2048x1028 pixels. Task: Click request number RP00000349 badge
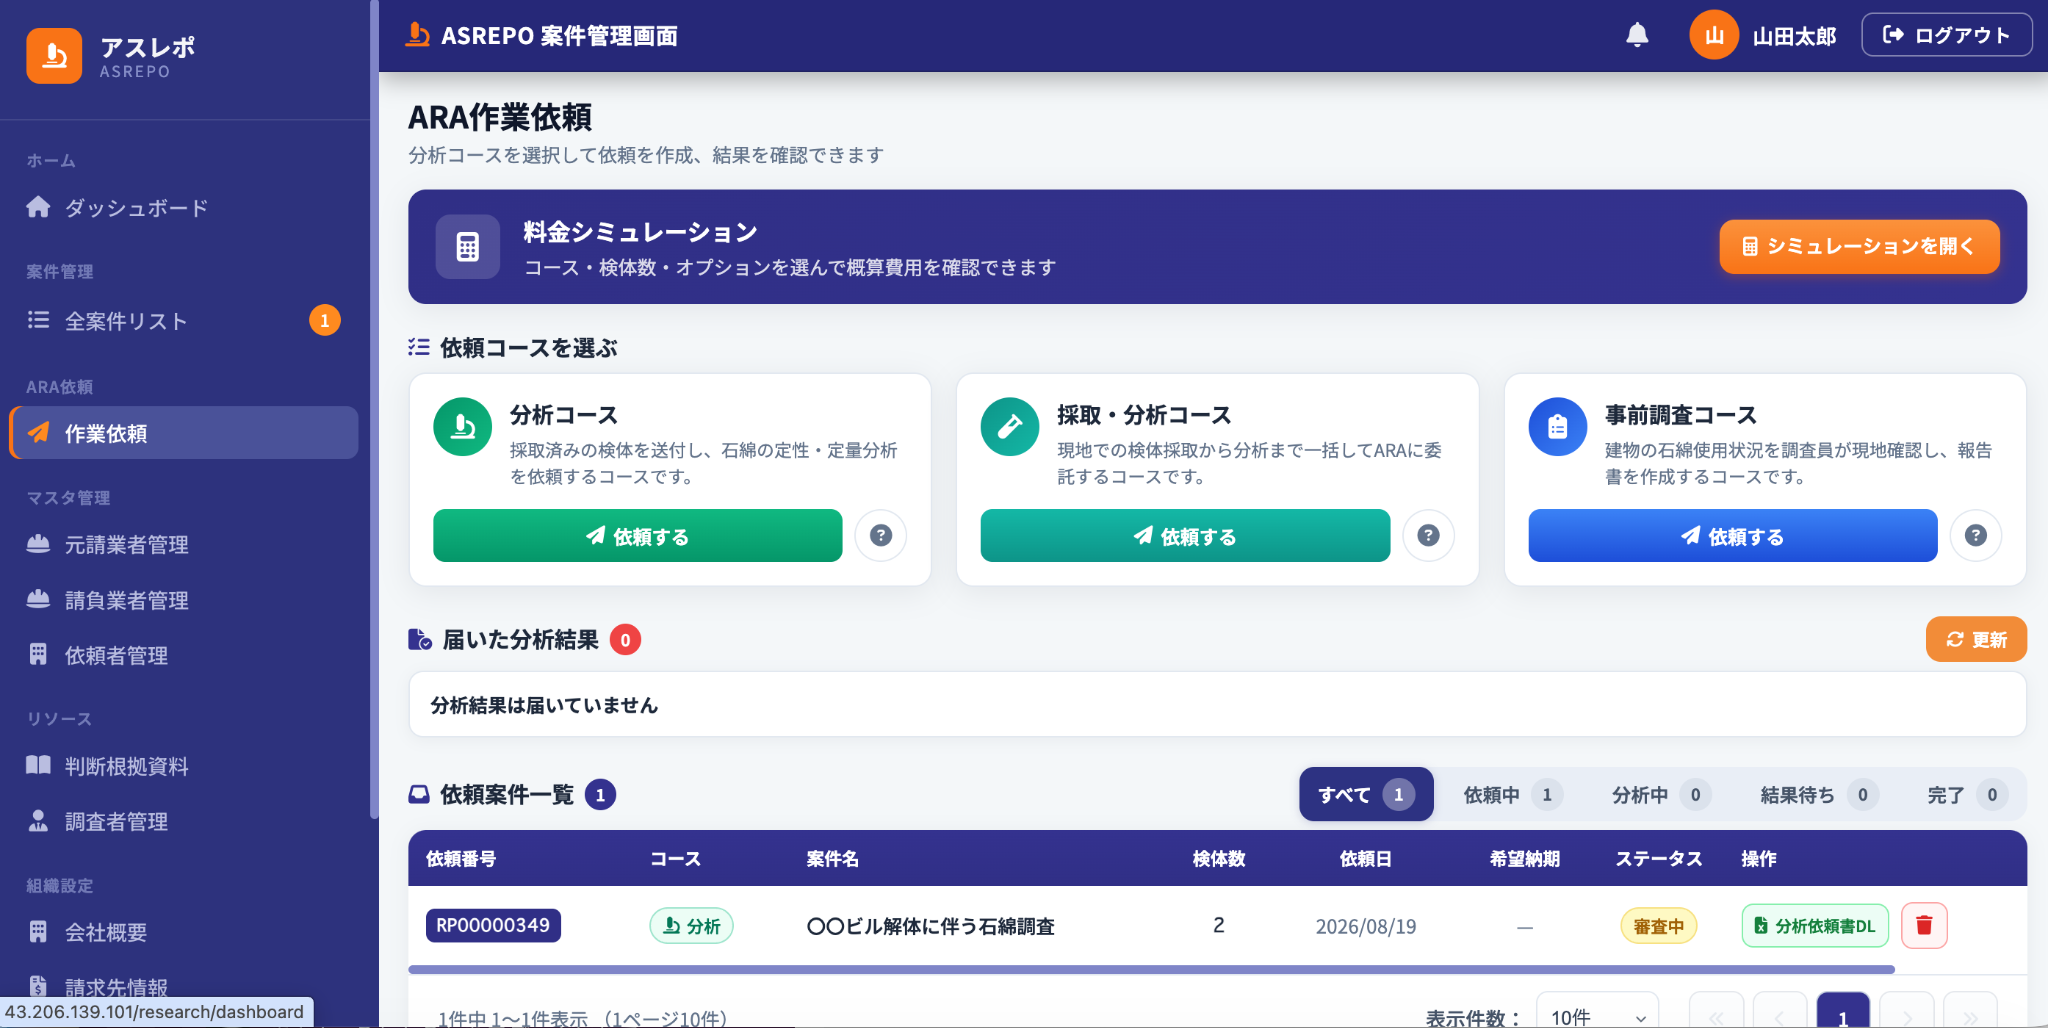(x=493, y=925)
